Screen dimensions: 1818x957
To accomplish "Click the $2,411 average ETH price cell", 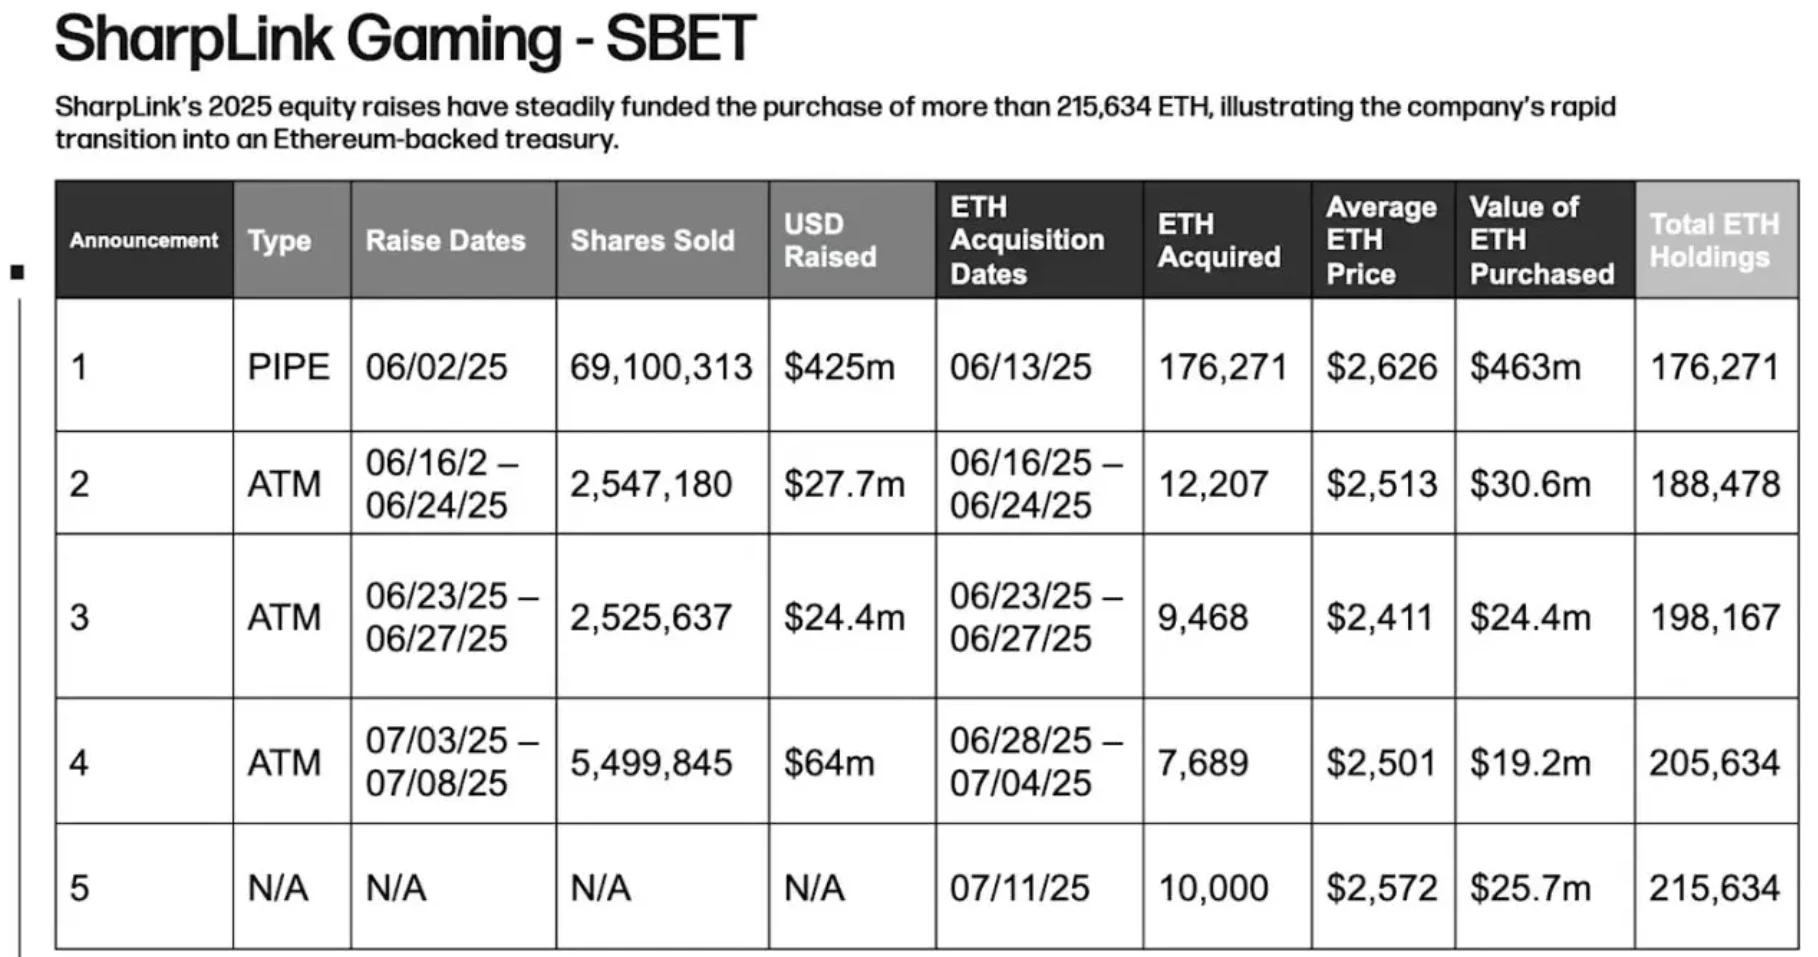I will pos(1380,617).
